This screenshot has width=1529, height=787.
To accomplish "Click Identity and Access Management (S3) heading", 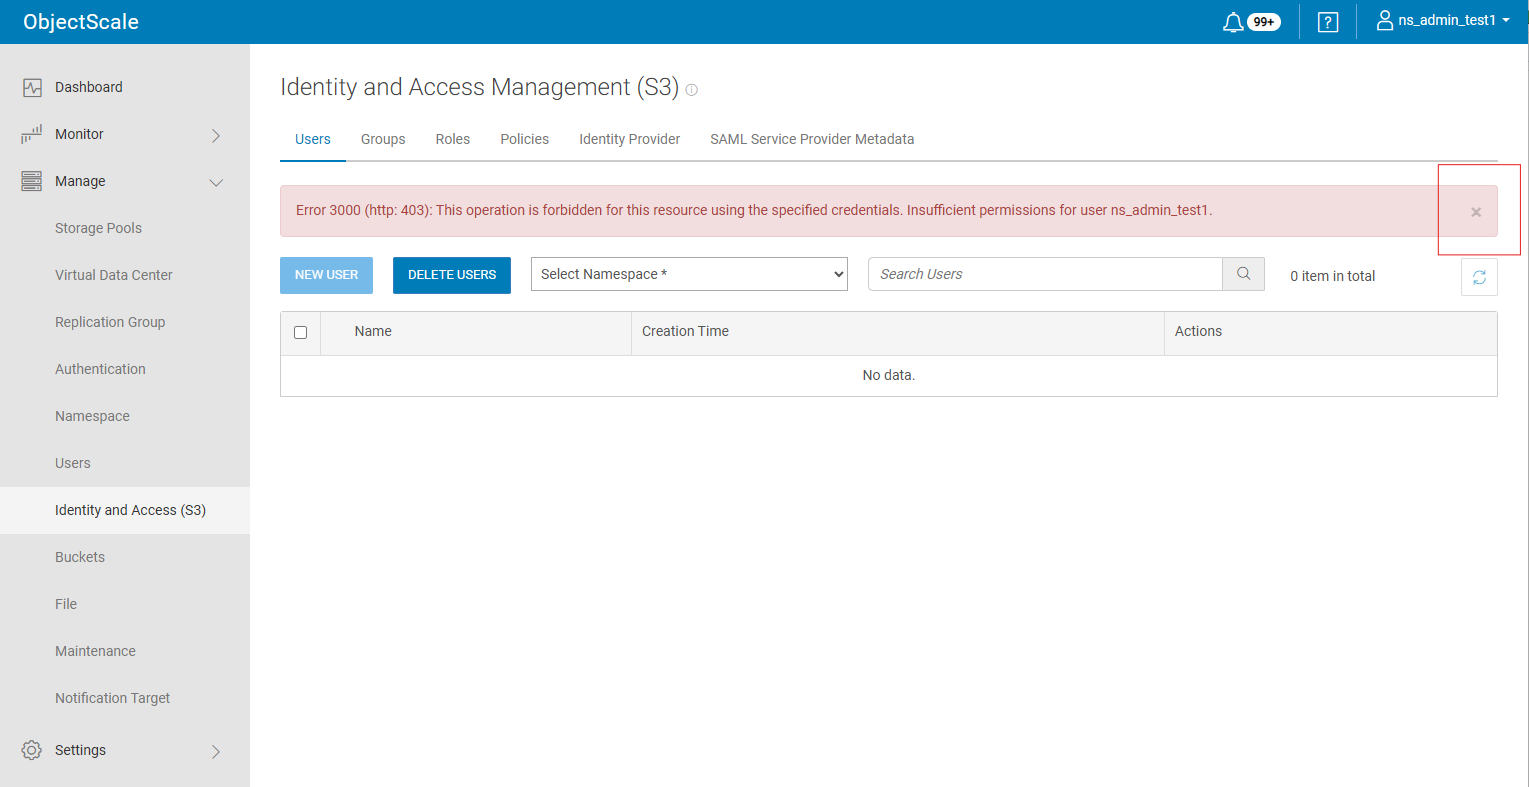I will point(479,87).
